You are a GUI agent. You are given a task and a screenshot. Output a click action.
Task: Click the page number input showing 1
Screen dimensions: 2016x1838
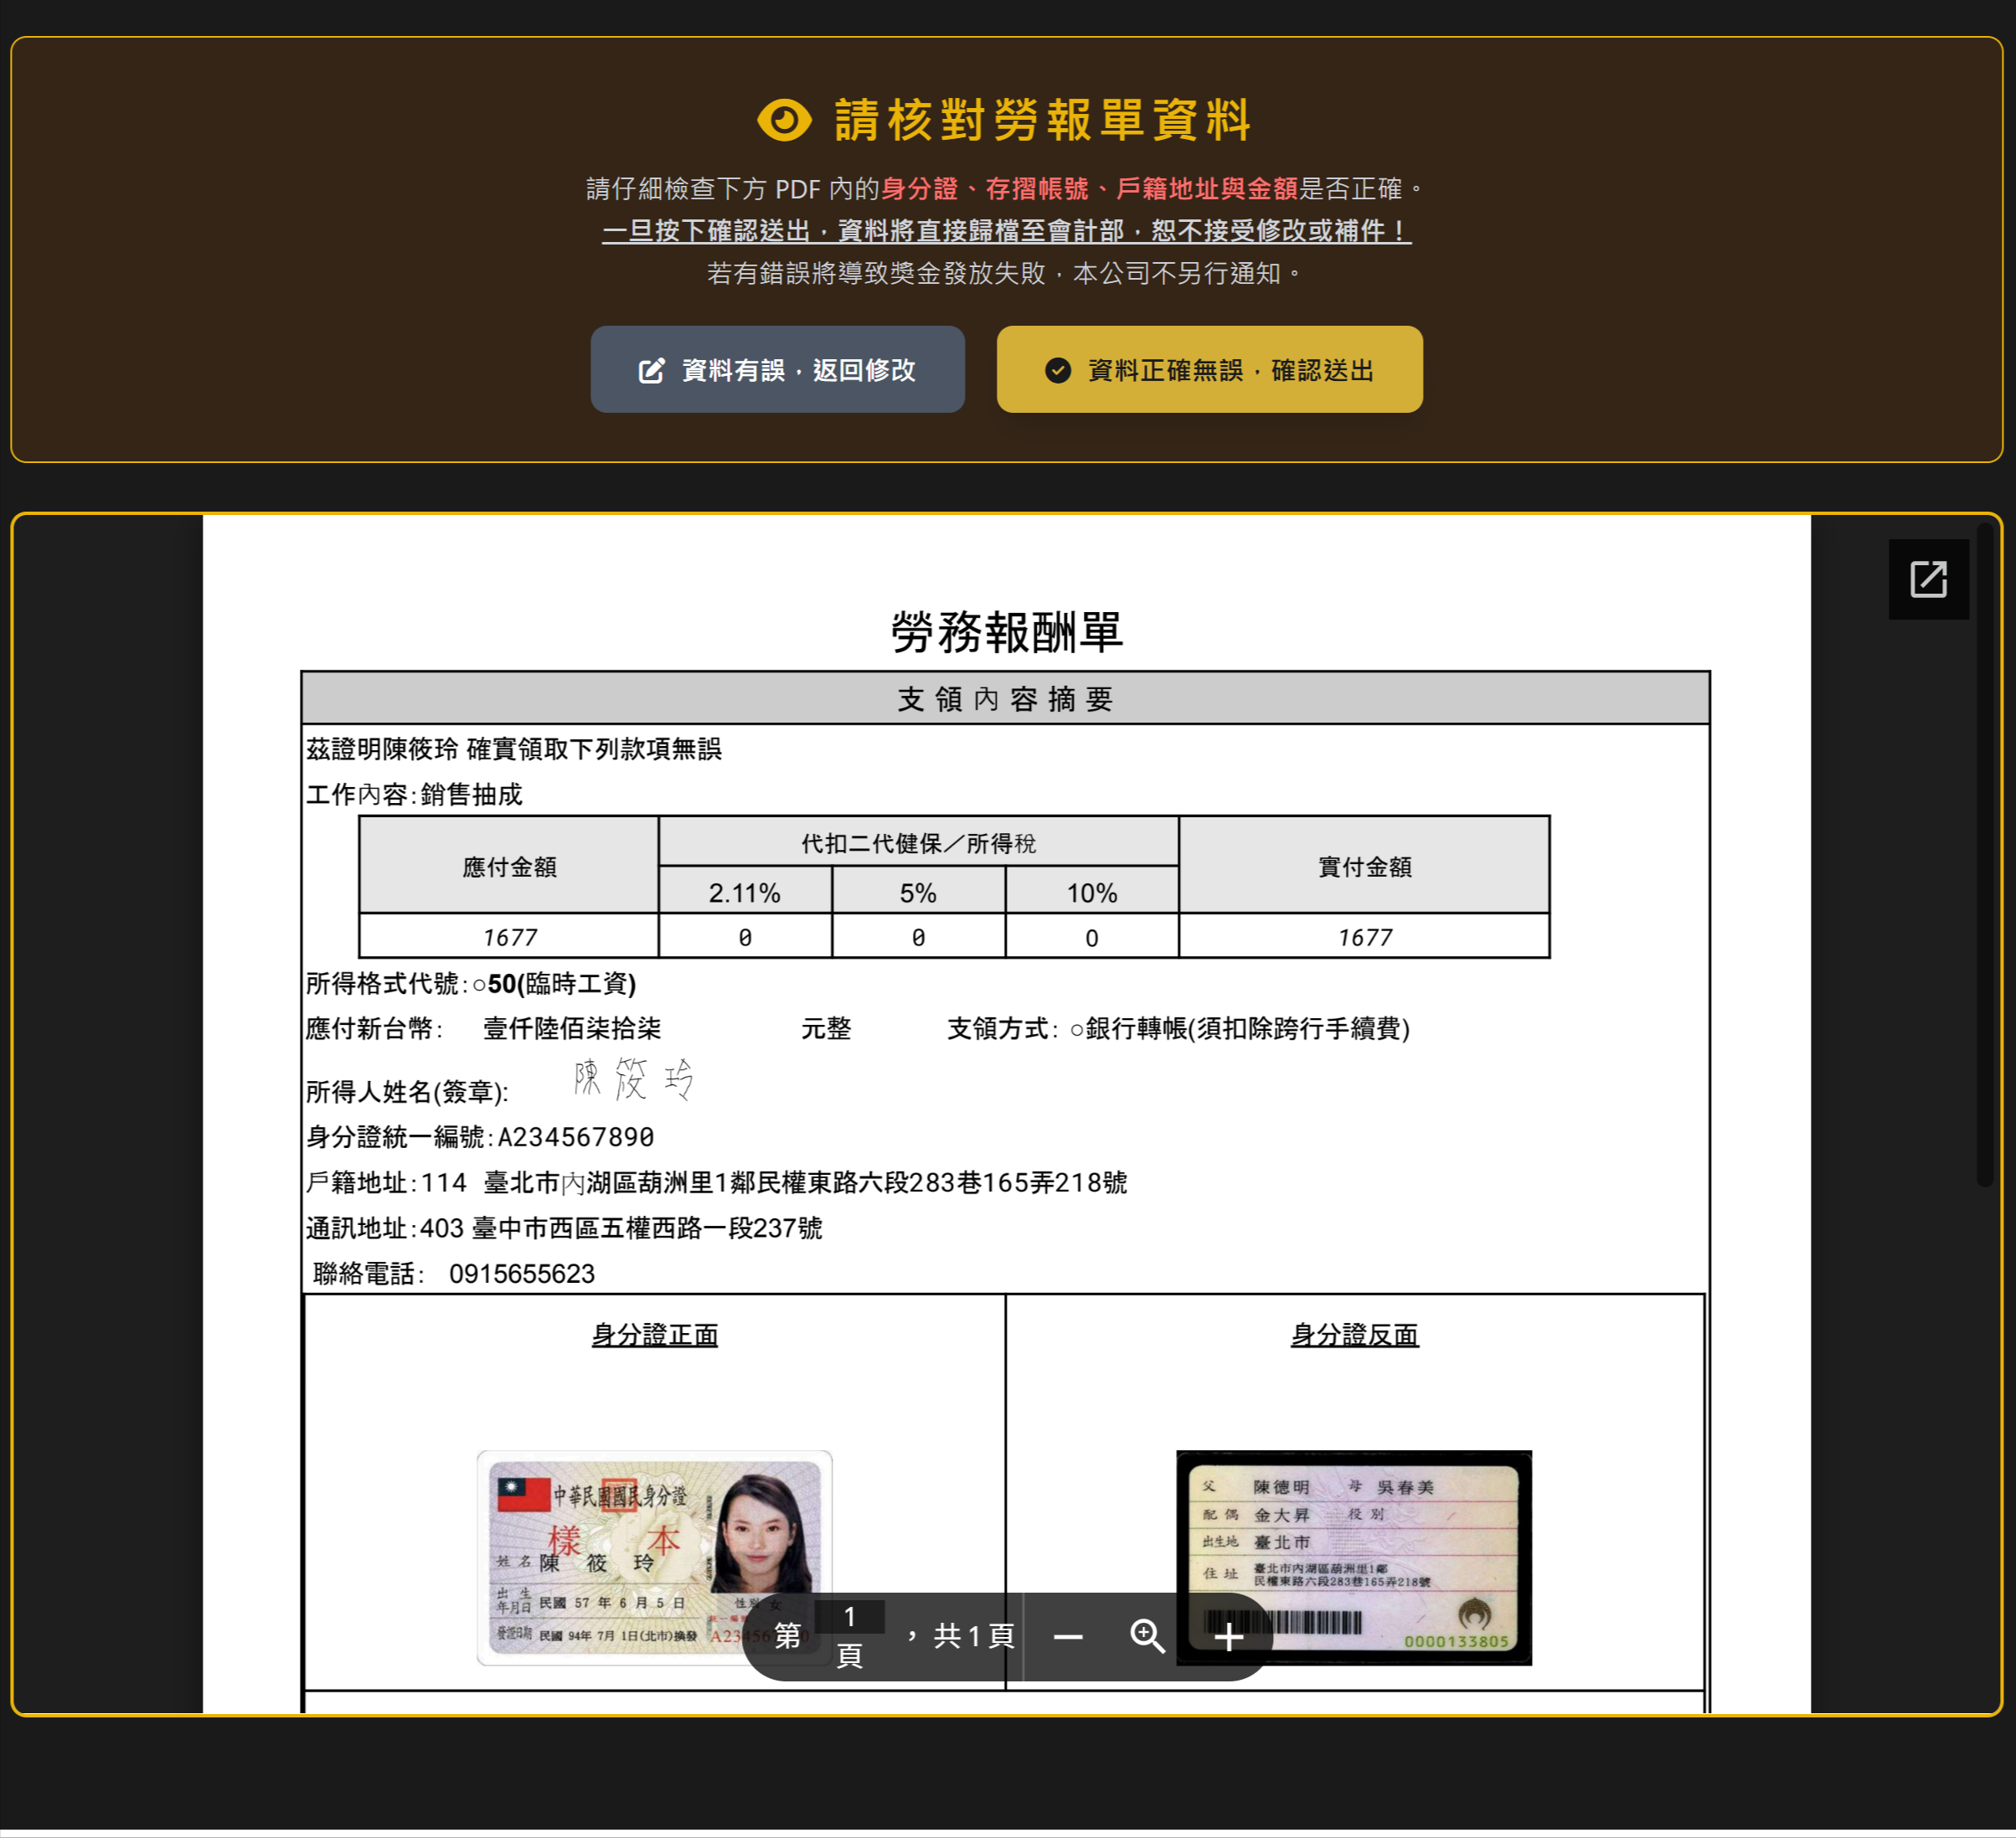[851, 1617]
